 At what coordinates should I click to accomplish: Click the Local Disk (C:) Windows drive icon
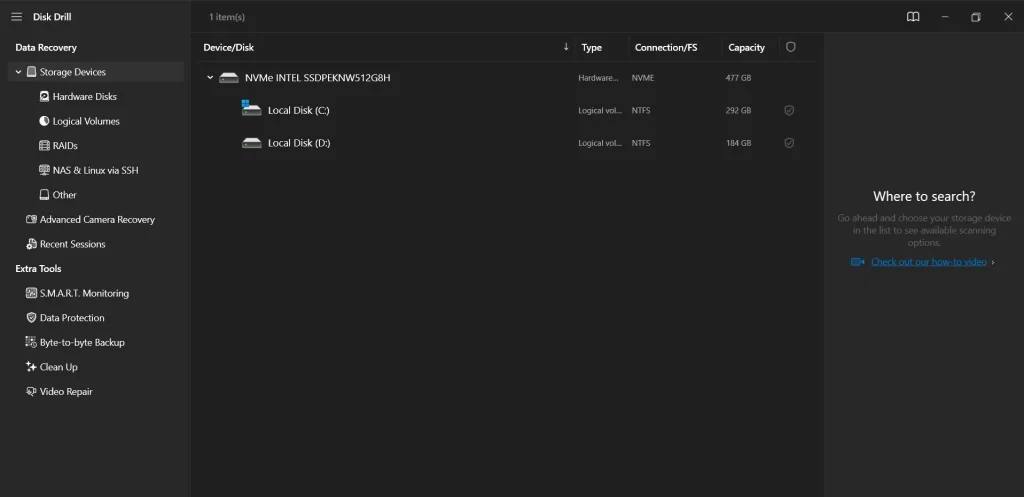pyautogui.click(x=251, y=108)
